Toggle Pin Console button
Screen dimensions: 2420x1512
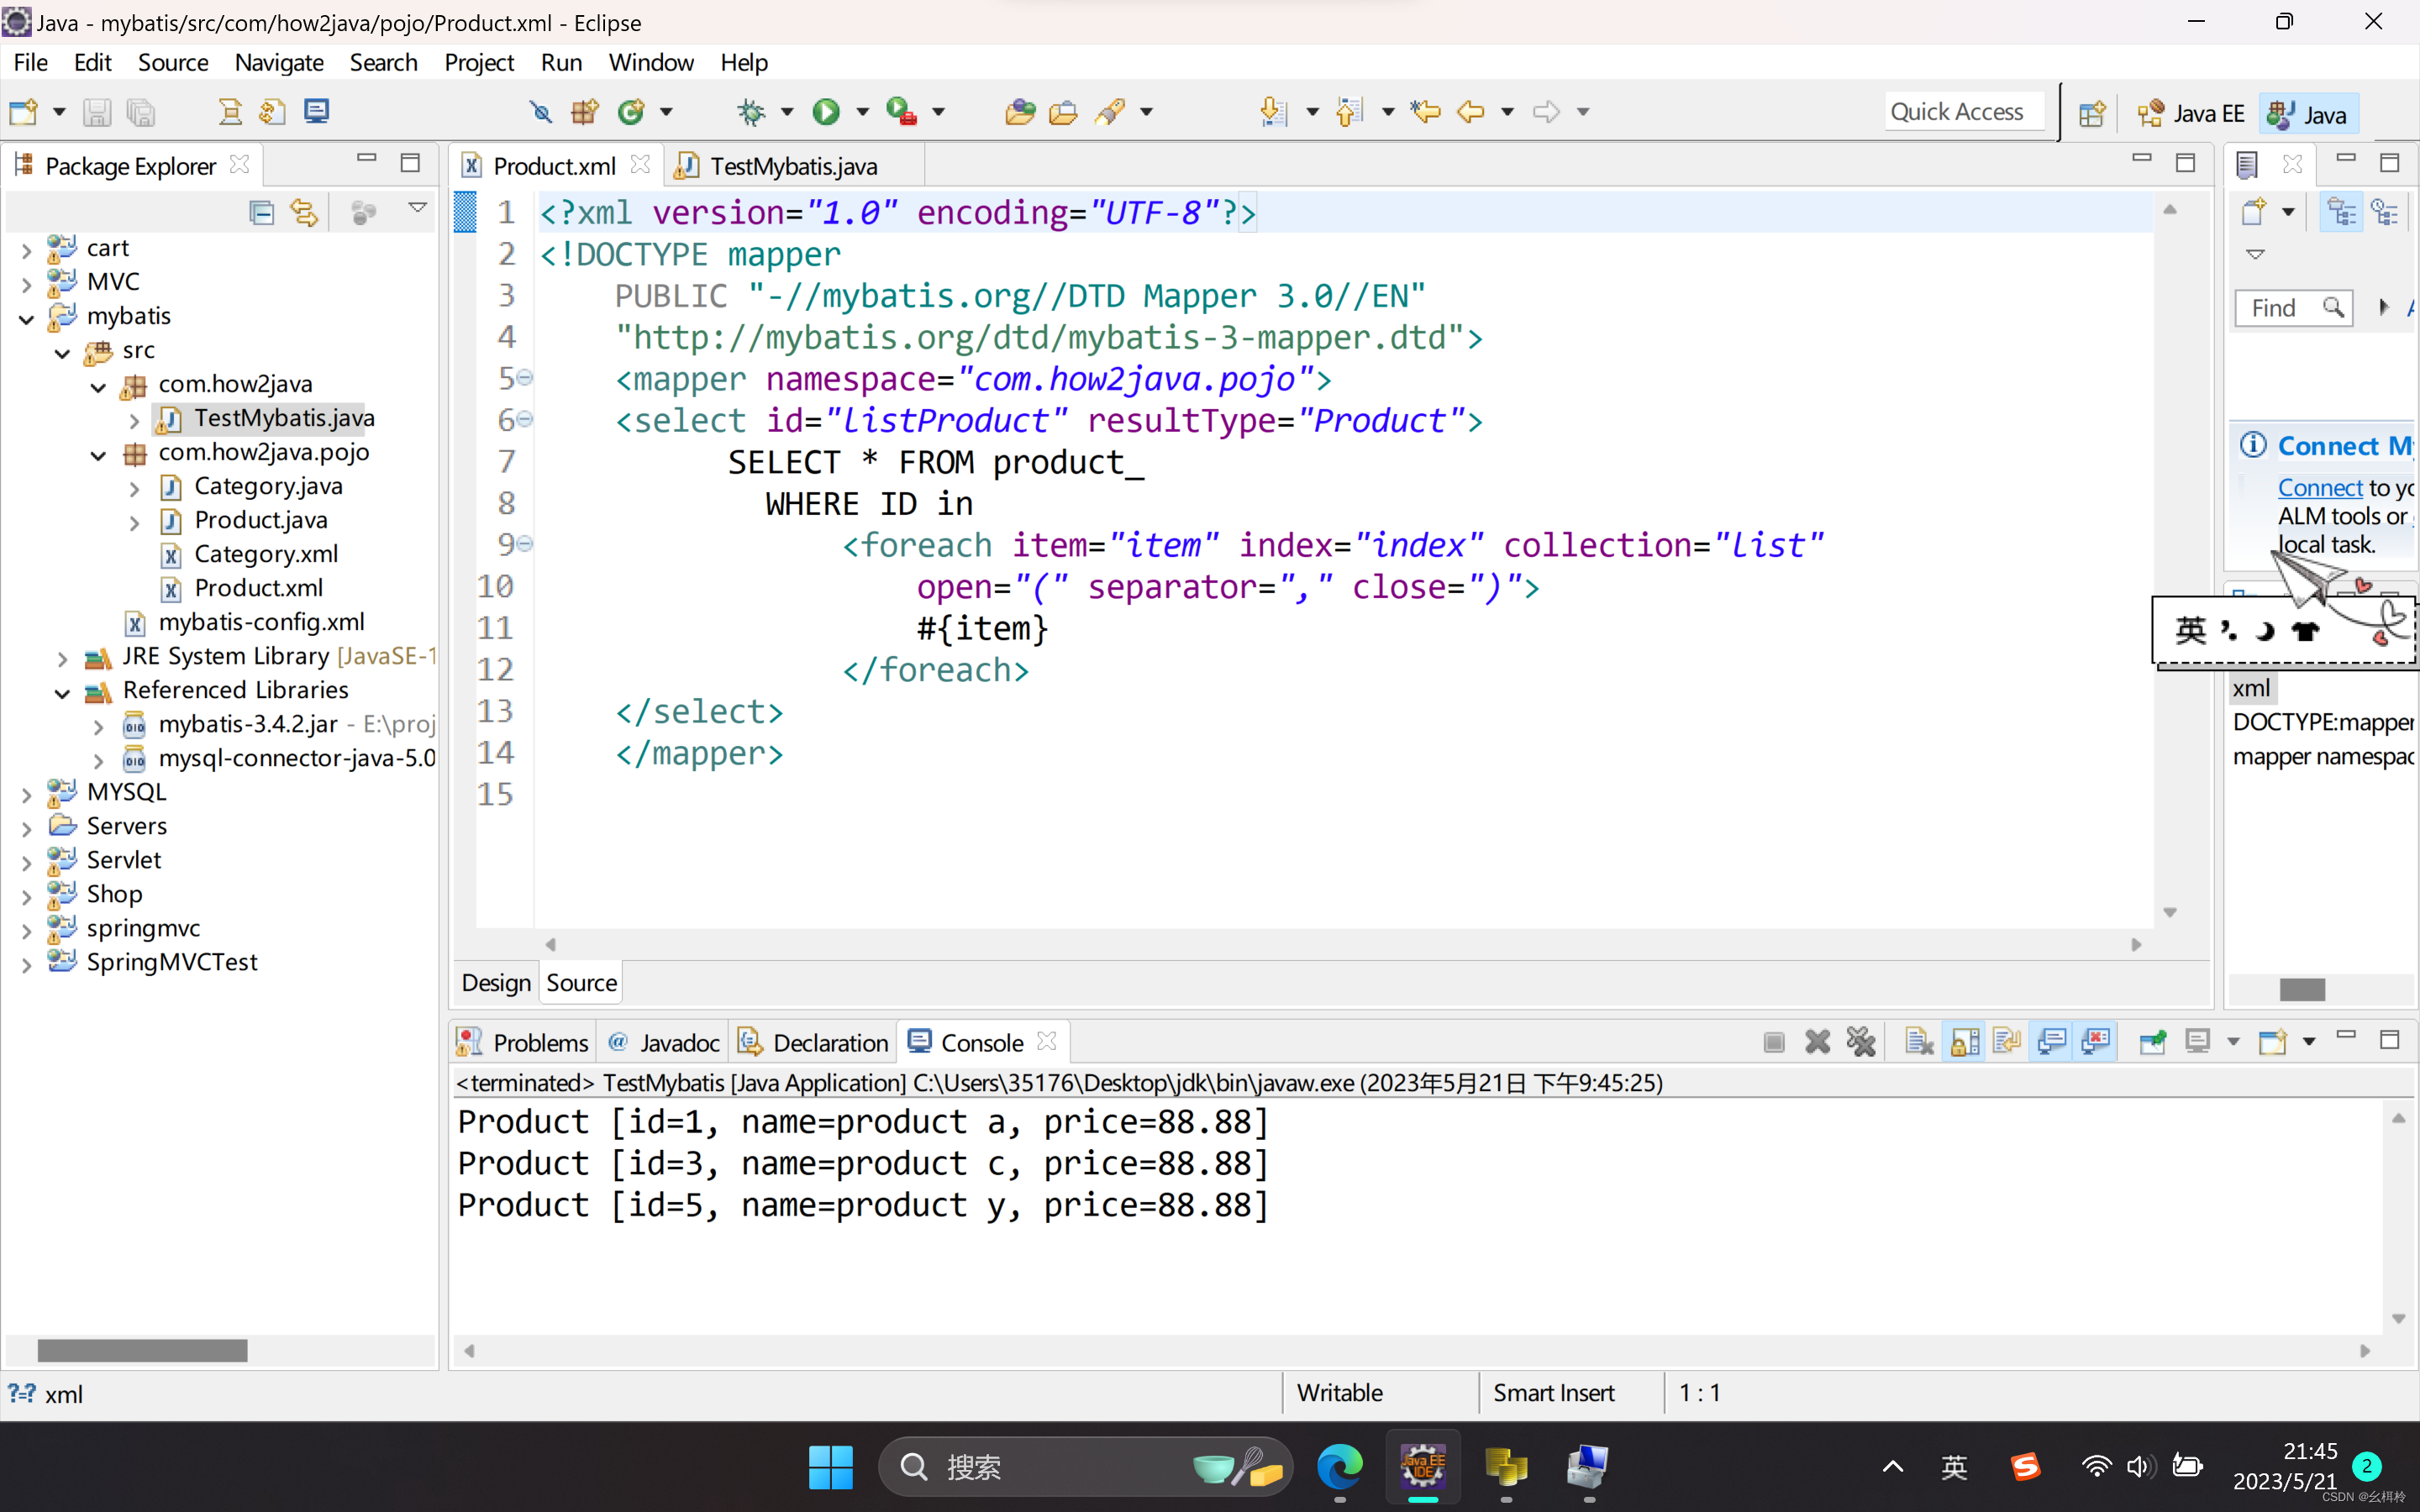[x=2152, y=1042]
